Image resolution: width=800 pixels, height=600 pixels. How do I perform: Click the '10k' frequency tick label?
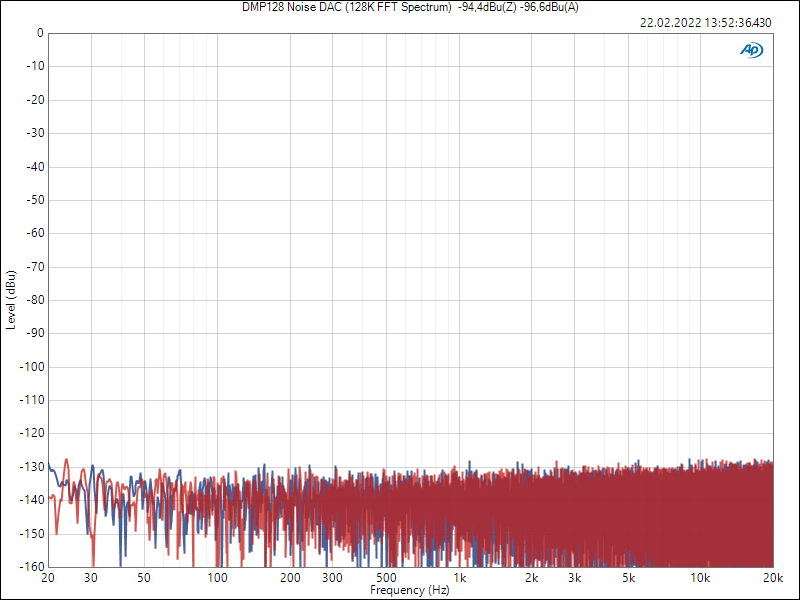click(700, 578)
